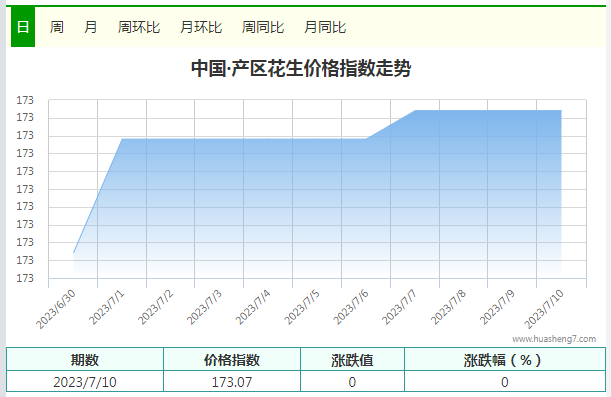The width and height of the screenshot is (611, 397).
Task: Click the 涨跌幅（%） column header
Action: click(505, 360)
